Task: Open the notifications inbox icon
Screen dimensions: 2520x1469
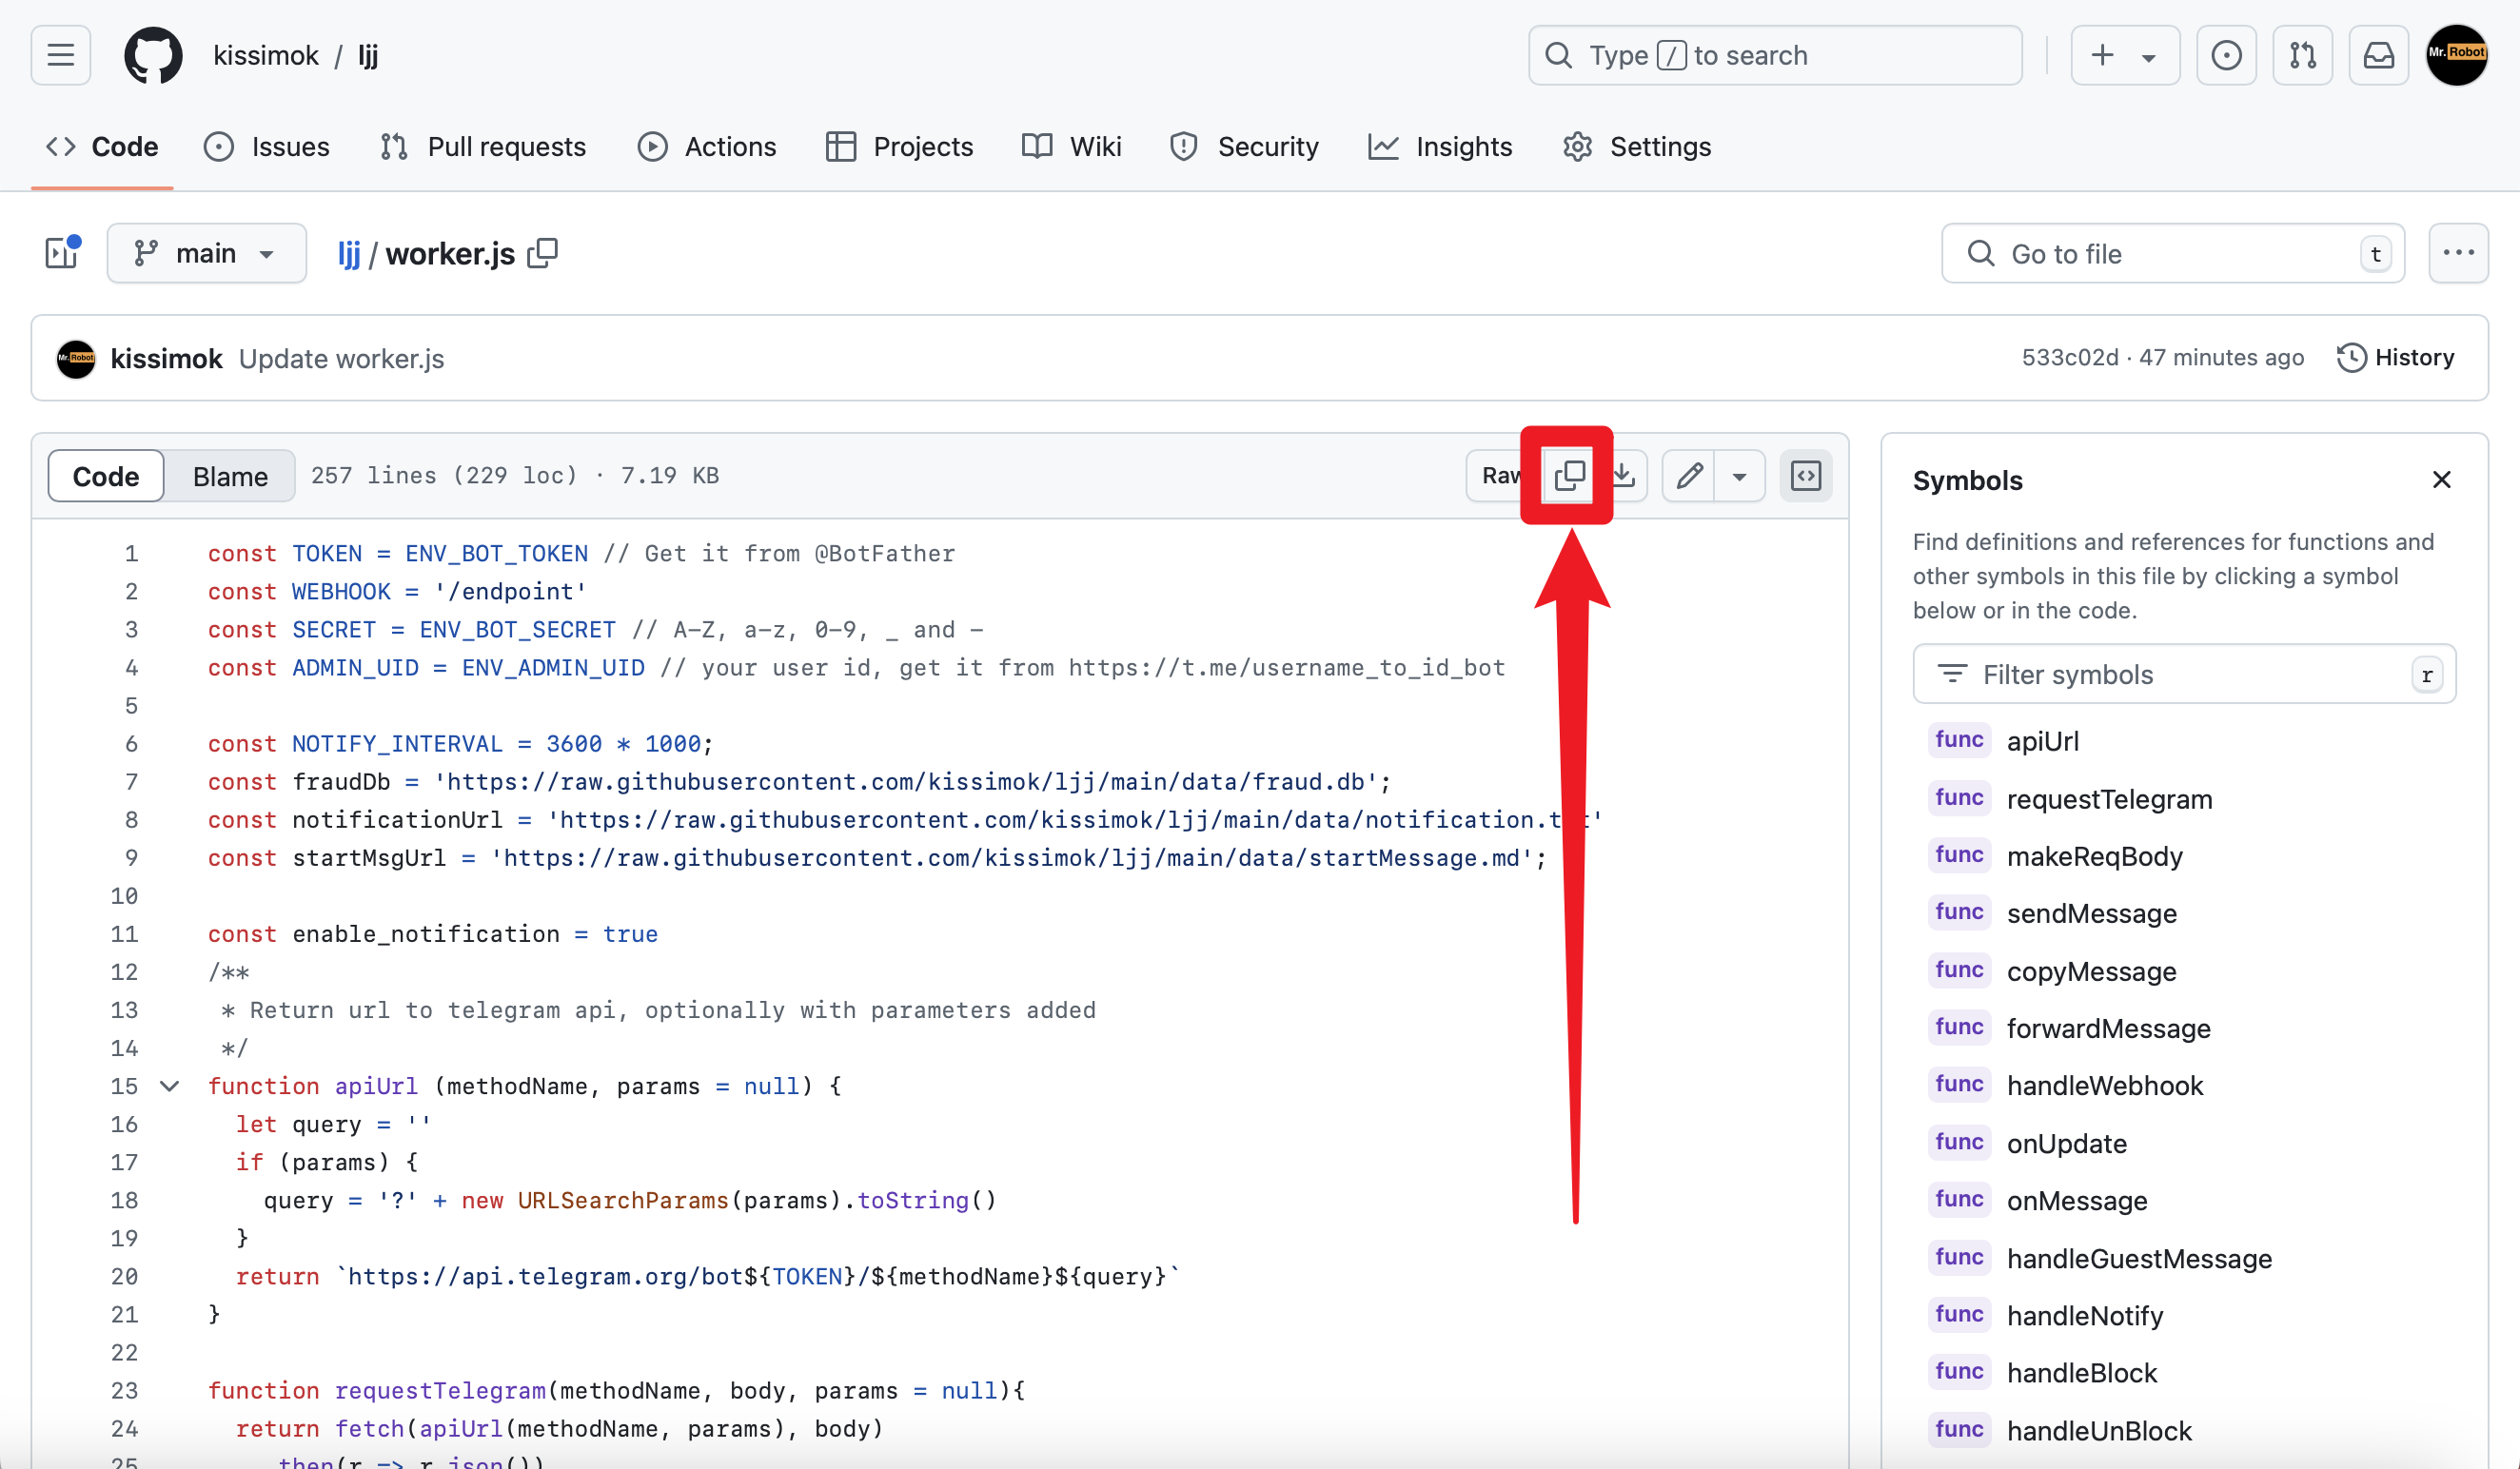Action: pyautogui.click(x=2378, y=55)
